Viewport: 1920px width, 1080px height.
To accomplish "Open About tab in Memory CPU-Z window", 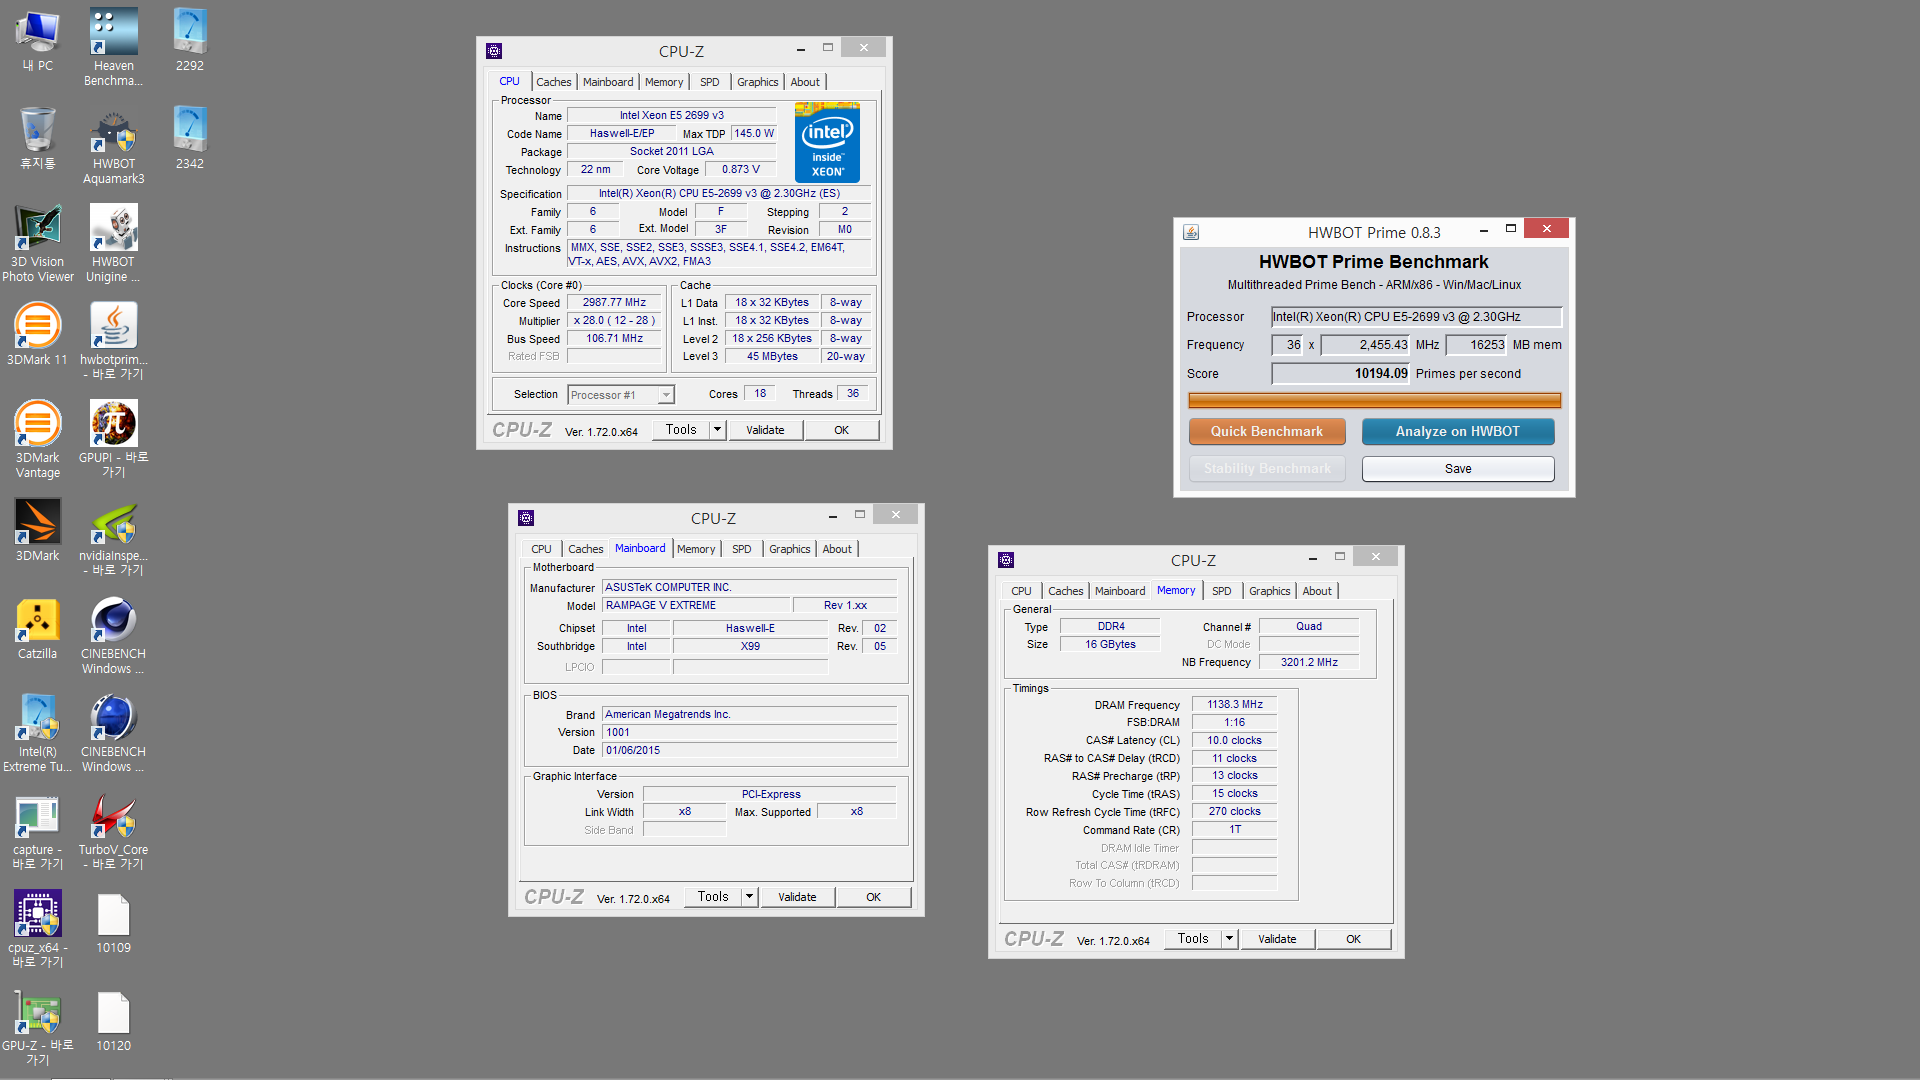I will coord(1317,591).
